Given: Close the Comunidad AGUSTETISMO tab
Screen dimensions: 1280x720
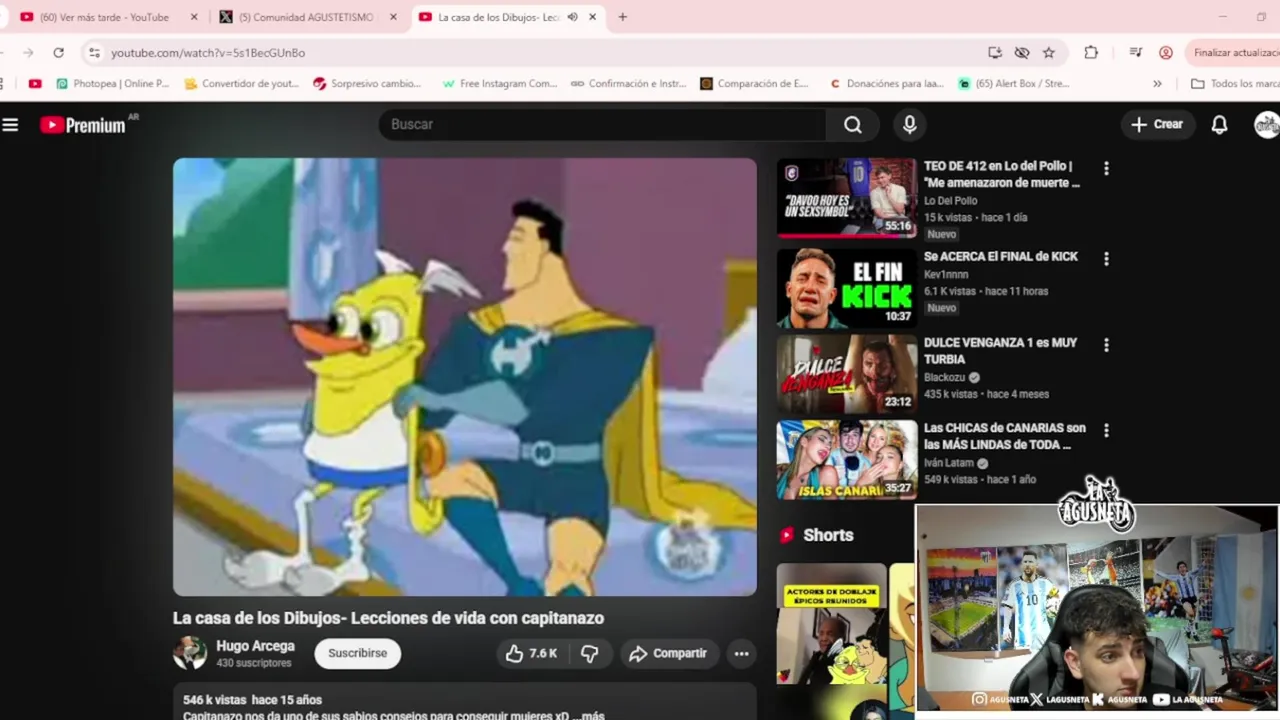Looking at the screenshot, I should pyautogui.click(x=393, y=17).
